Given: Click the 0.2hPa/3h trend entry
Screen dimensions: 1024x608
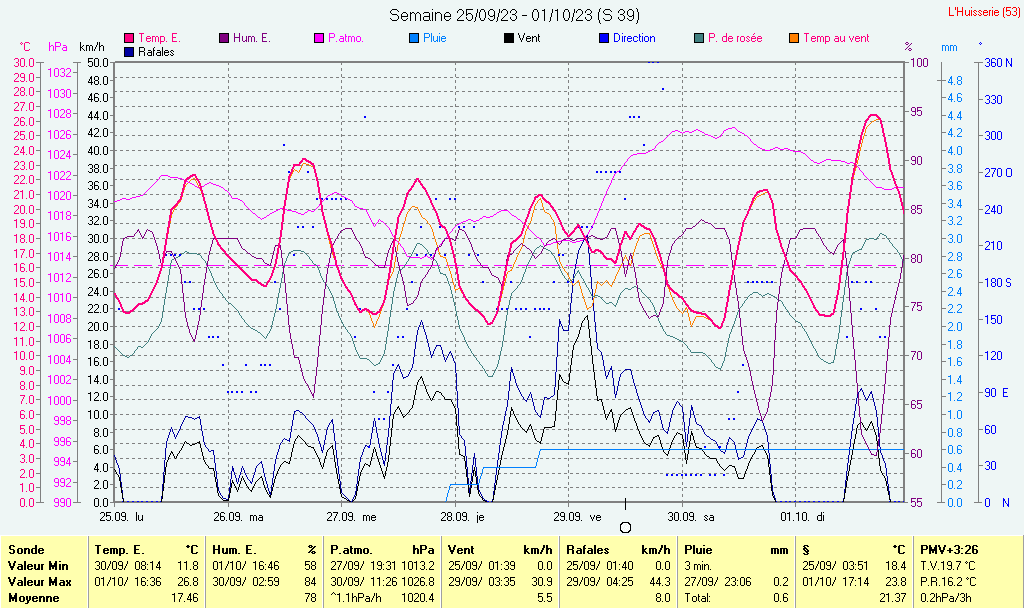Looking at the screenshot, I should point(946,598).
